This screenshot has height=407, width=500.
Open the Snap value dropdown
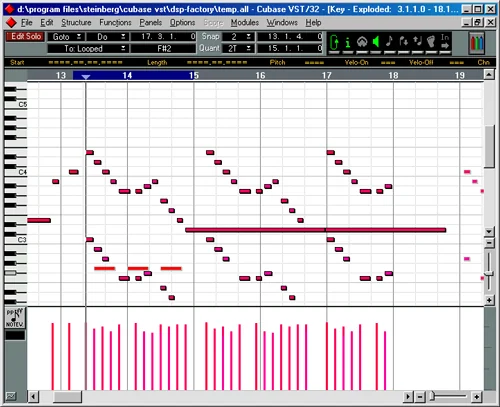tap(238, 37)
